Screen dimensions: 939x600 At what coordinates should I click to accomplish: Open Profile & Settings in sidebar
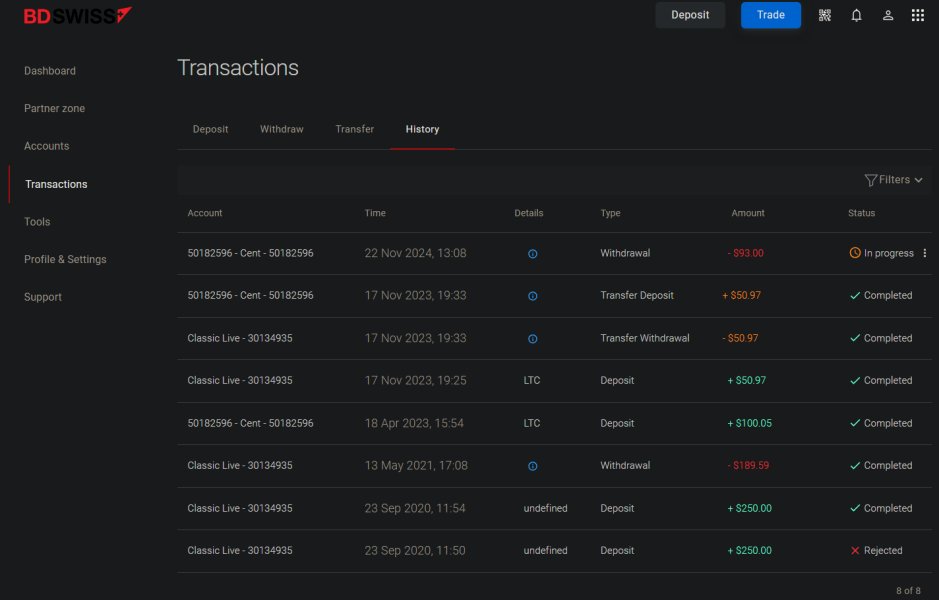(65, 259)
